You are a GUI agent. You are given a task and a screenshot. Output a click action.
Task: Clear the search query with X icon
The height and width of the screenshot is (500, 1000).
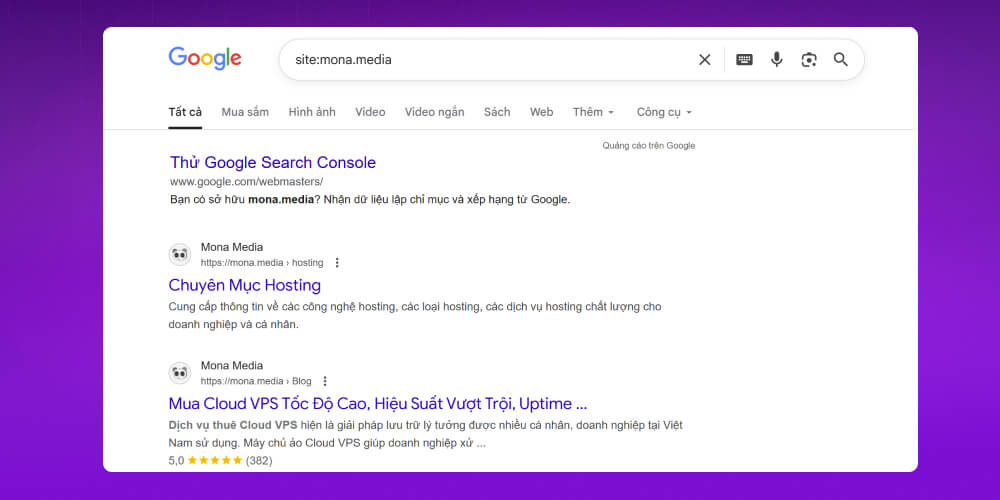click(x=705, y=60)
